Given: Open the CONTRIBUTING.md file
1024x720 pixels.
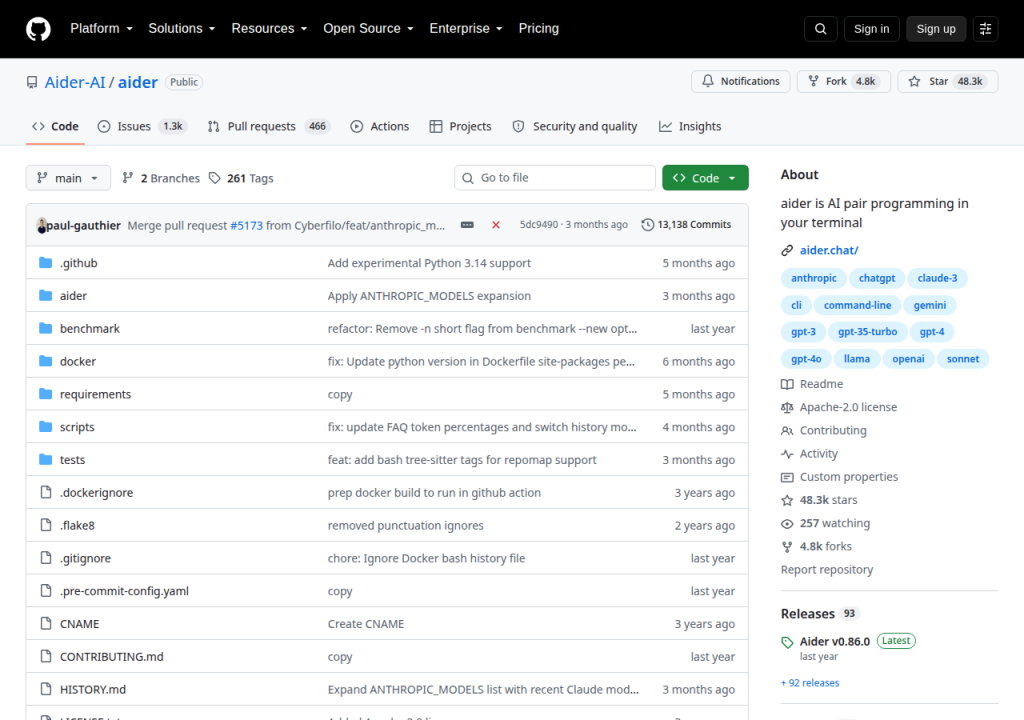Looking at the screenshot, I should 112,657.
